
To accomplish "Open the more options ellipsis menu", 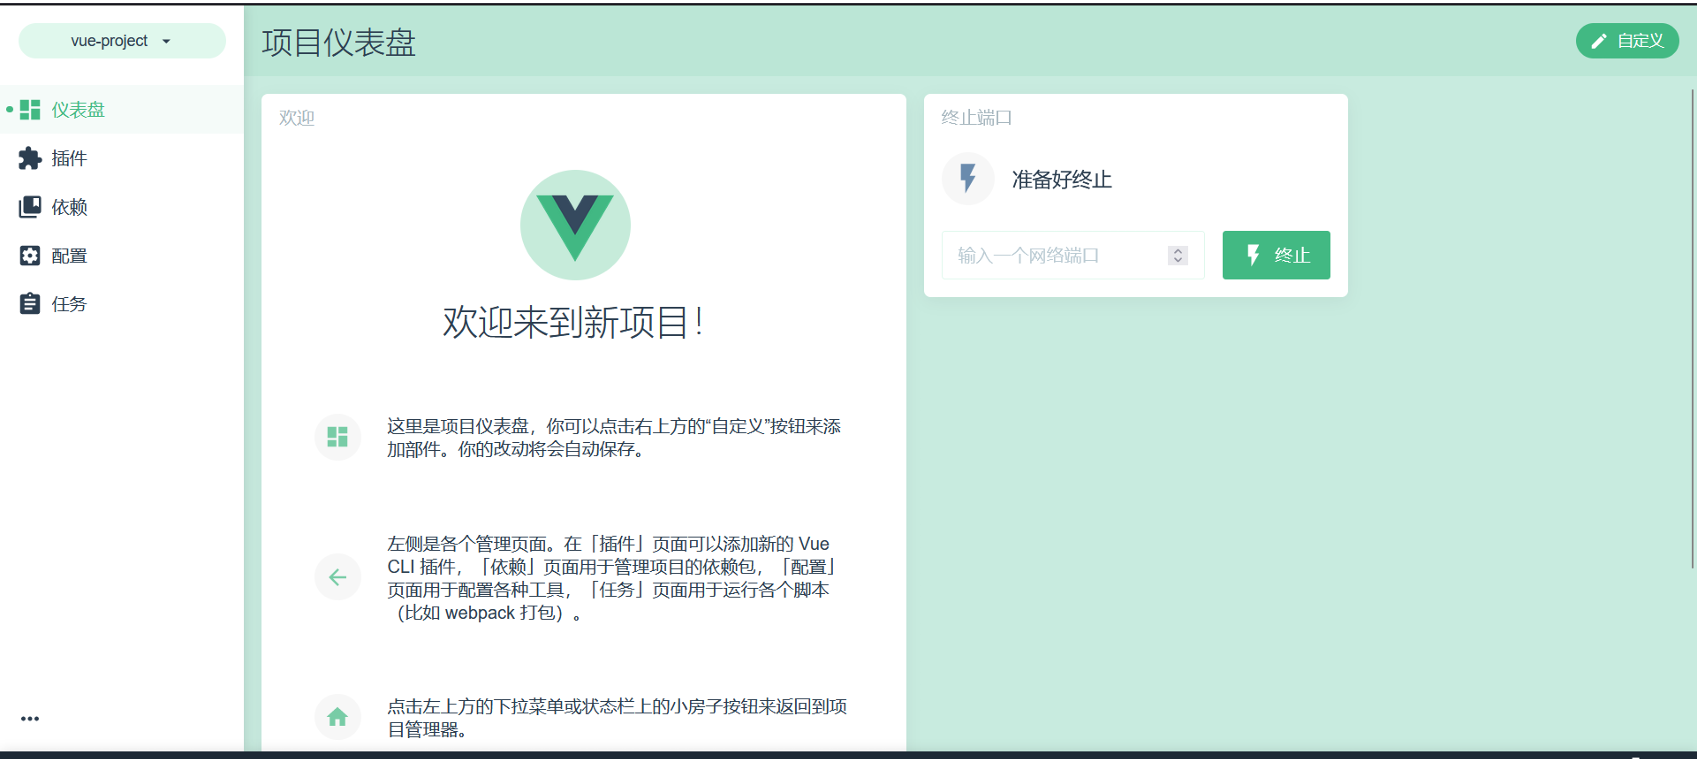I will 30,719.
